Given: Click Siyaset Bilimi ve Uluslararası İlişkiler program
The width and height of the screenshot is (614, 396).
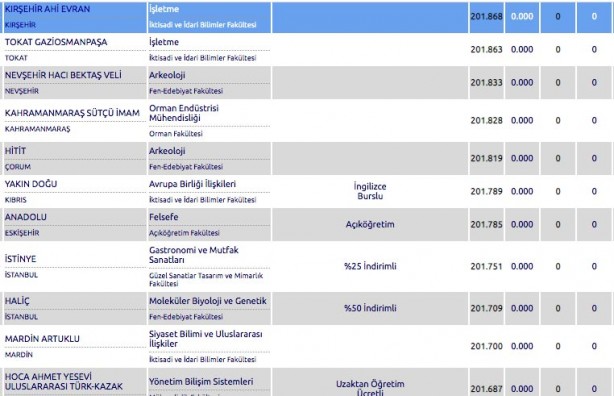Looking at the screenshot, I should tap(206, 339).
